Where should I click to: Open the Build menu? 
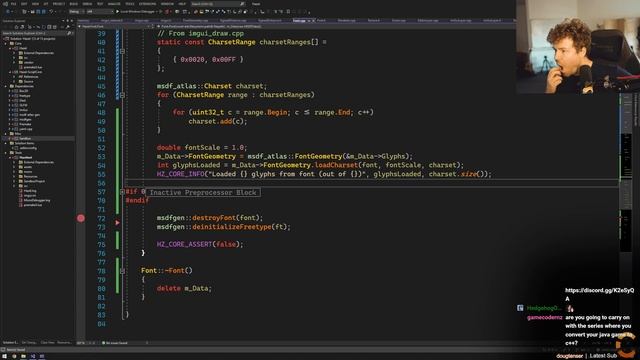pyautogui.click(x=73, y=4)
